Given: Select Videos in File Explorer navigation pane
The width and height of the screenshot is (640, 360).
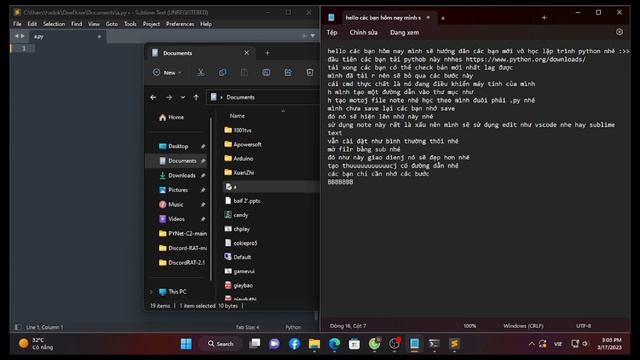Looking at the screenshot, I should point(176,219).
